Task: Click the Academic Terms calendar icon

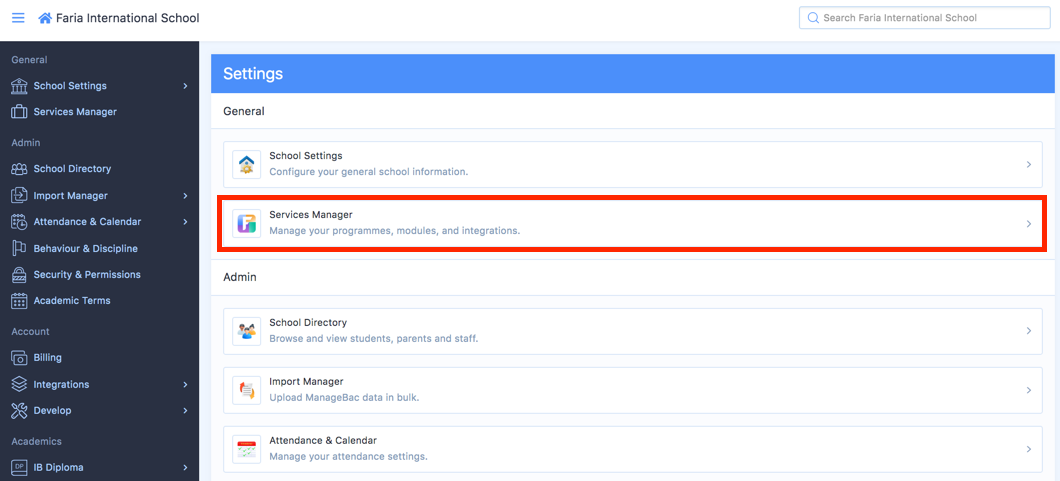Action: (19, 300)
